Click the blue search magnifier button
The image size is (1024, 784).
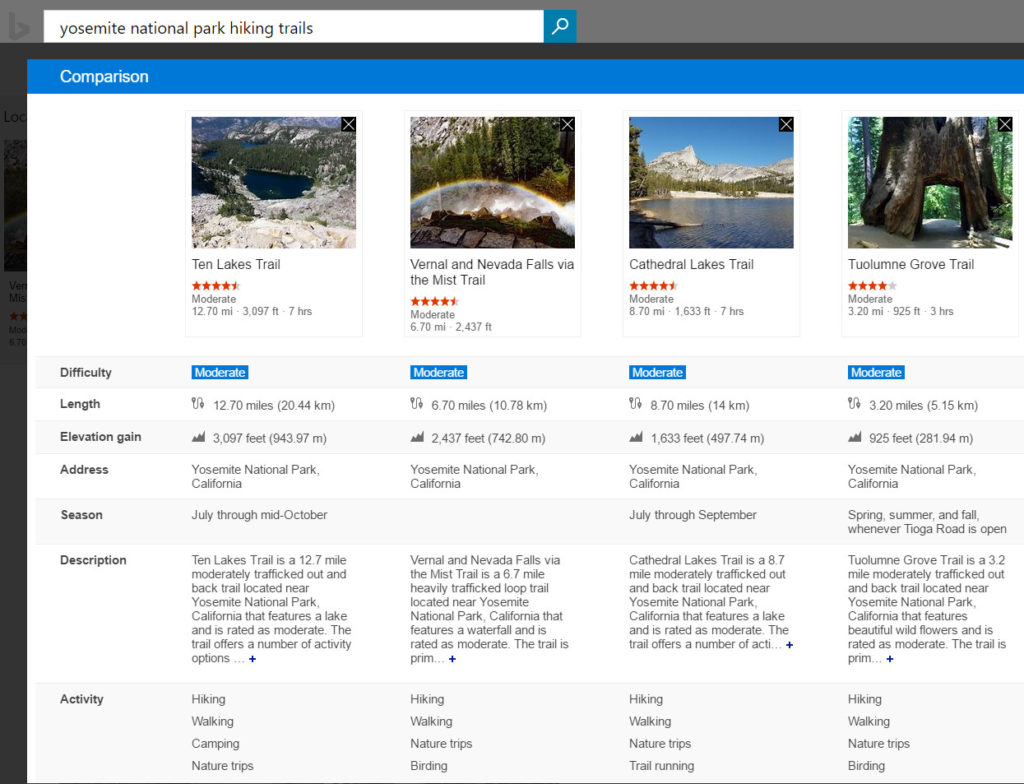pyautogui.click(x=559, y=27)
